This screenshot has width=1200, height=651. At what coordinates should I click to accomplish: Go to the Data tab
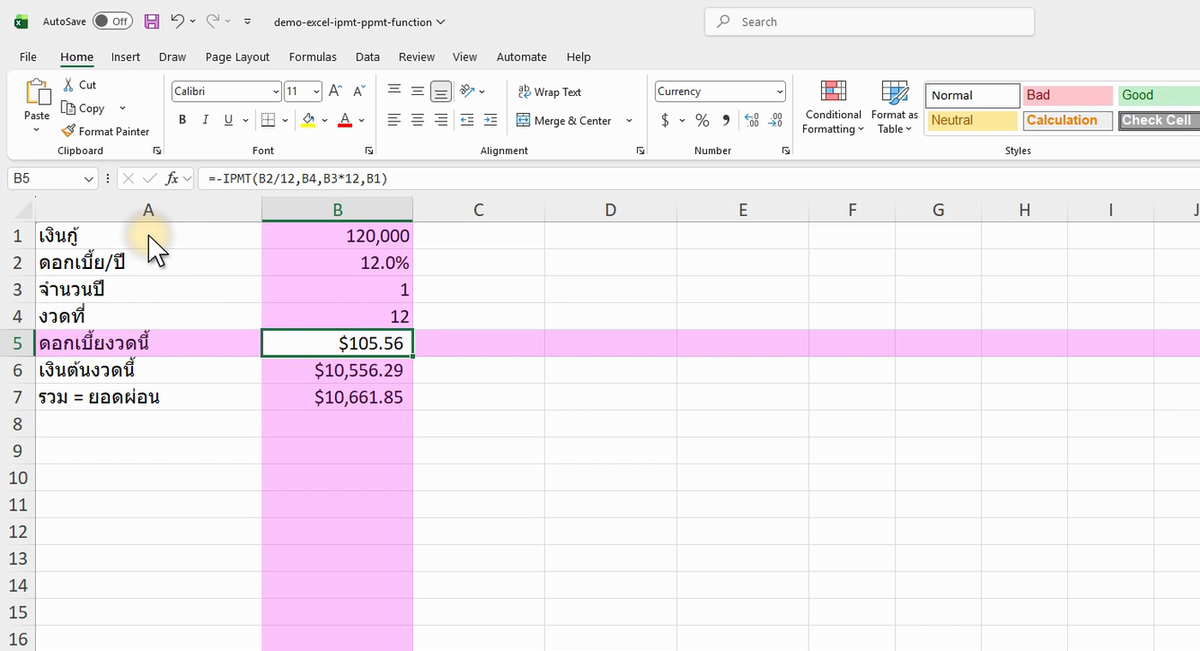point(368,57)
